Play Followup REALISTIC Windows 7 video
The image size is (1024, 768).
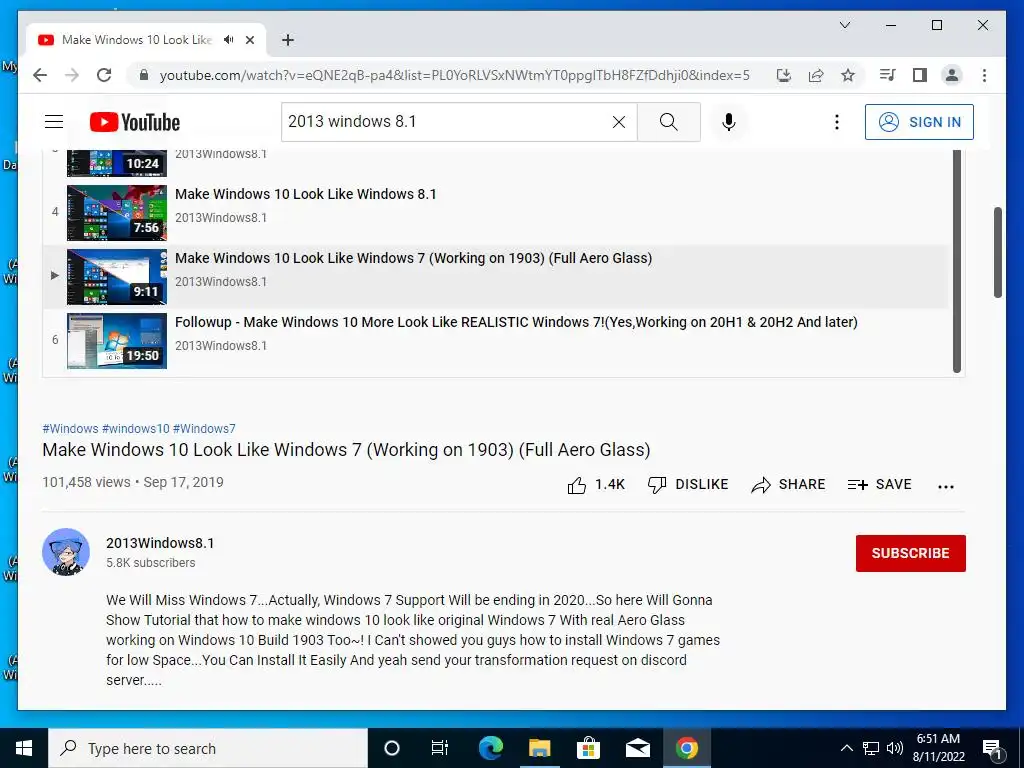tap(516, 322)
